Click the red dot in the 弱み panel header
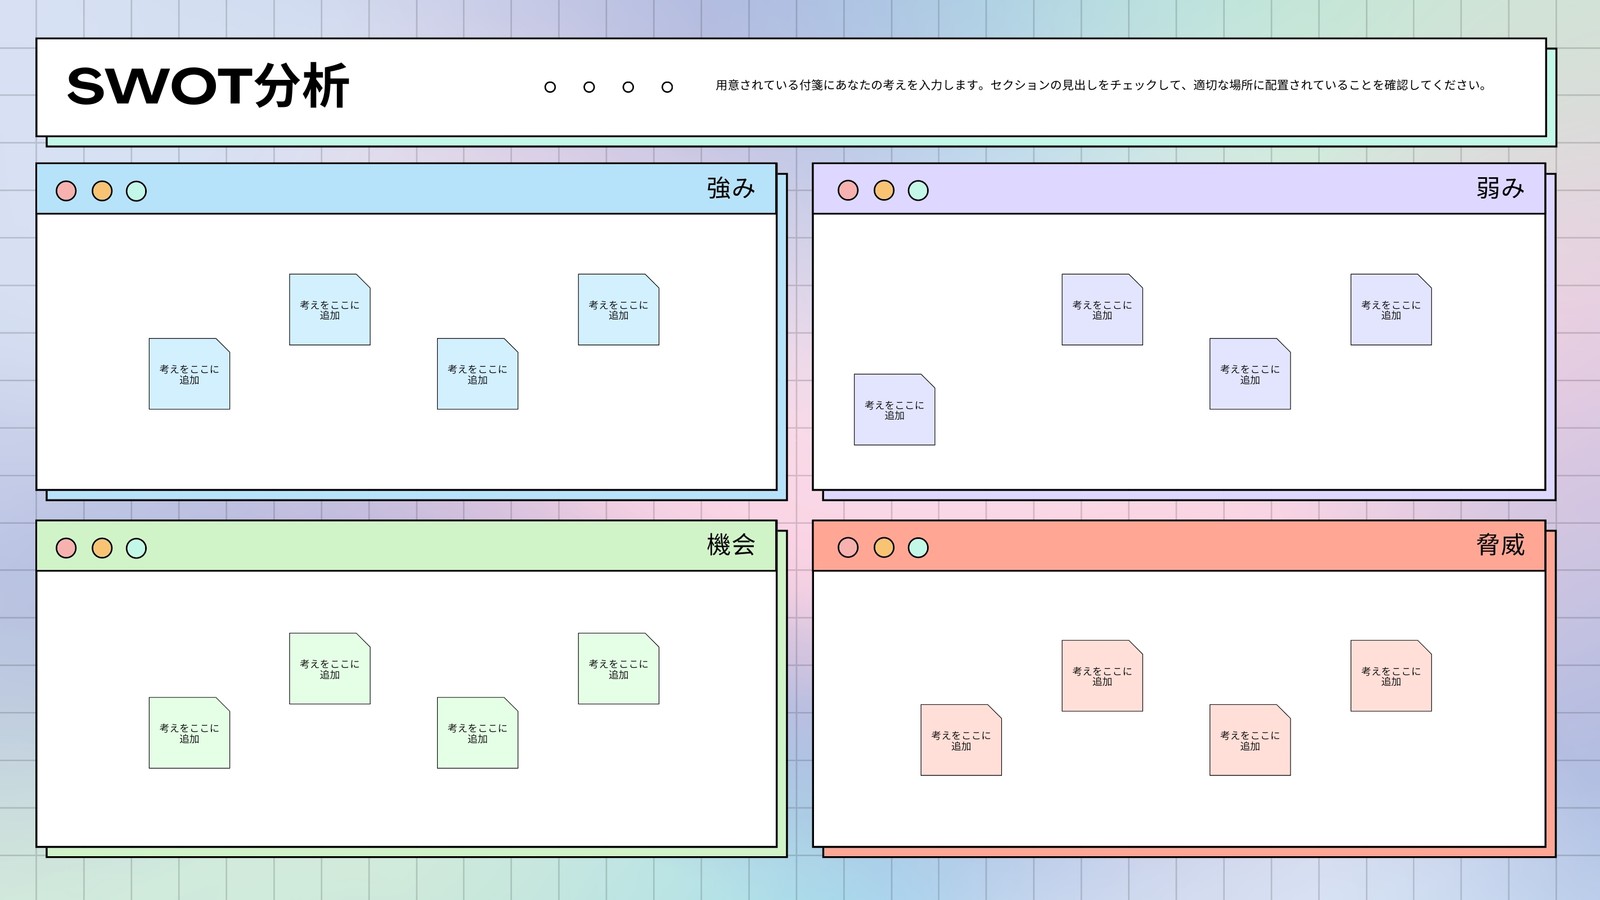Screen dimensions: 1600x900 (x=848, y=190)
